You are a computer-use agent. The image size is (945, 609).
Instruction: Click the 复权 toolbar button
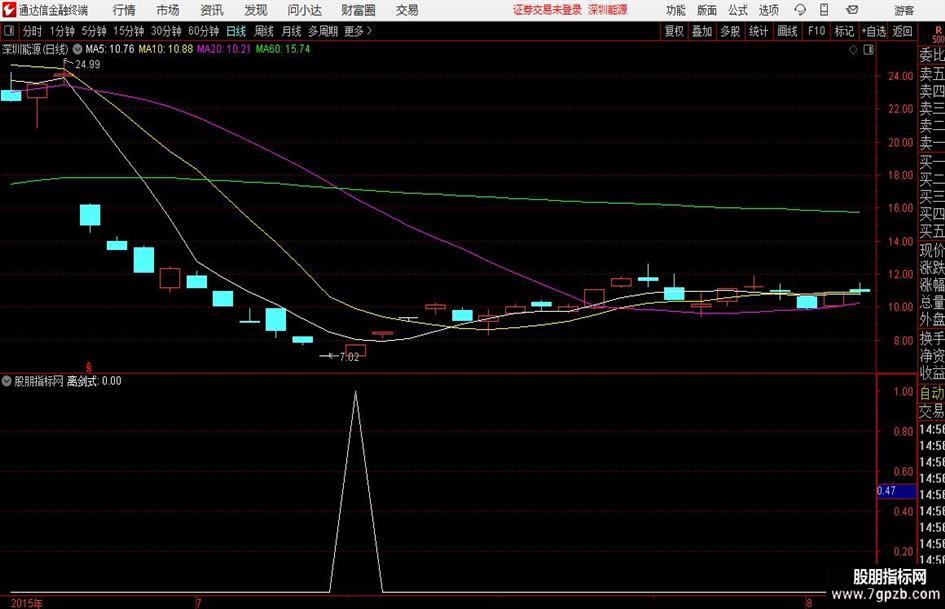coord(674,31)
